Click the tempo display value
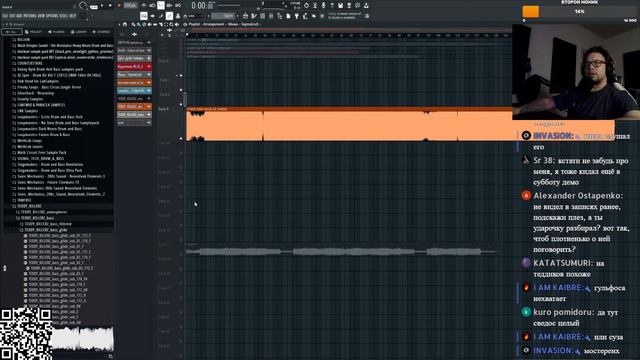Viewport: 640px width, 360px height. pyautogui.click(x=130, y=5)
